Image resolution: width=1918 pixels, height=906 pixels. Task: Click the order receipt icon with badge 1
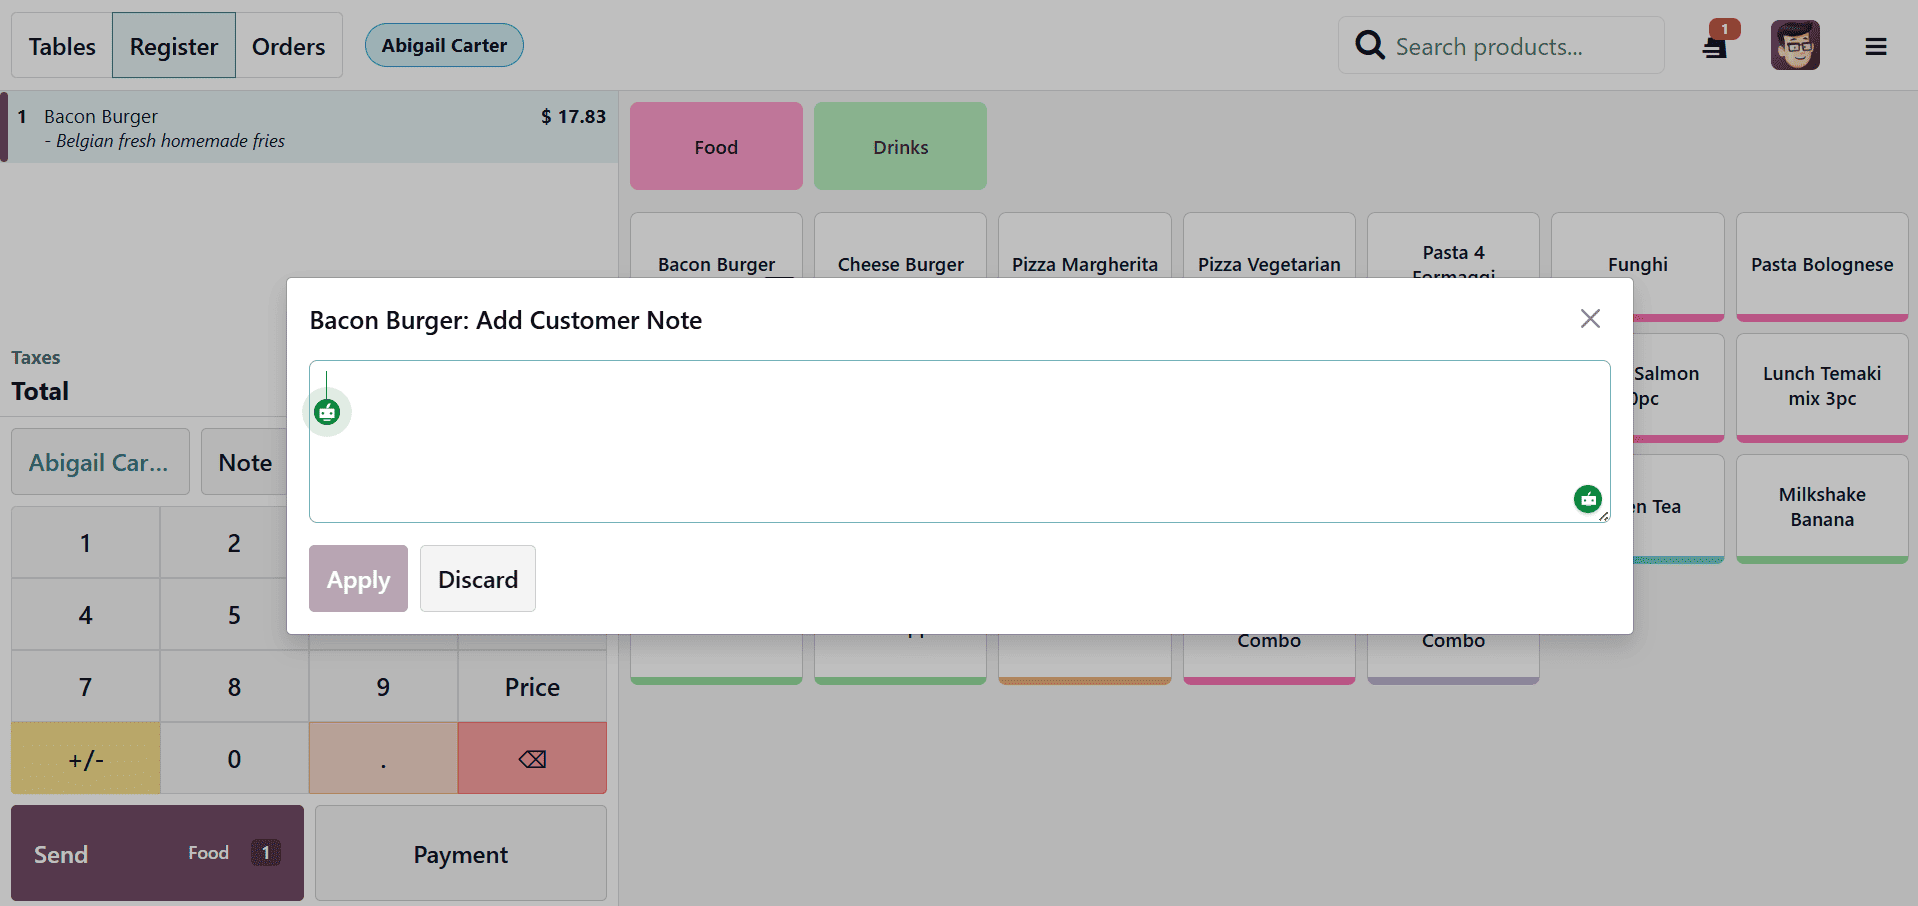click(x=1714, y=45)
